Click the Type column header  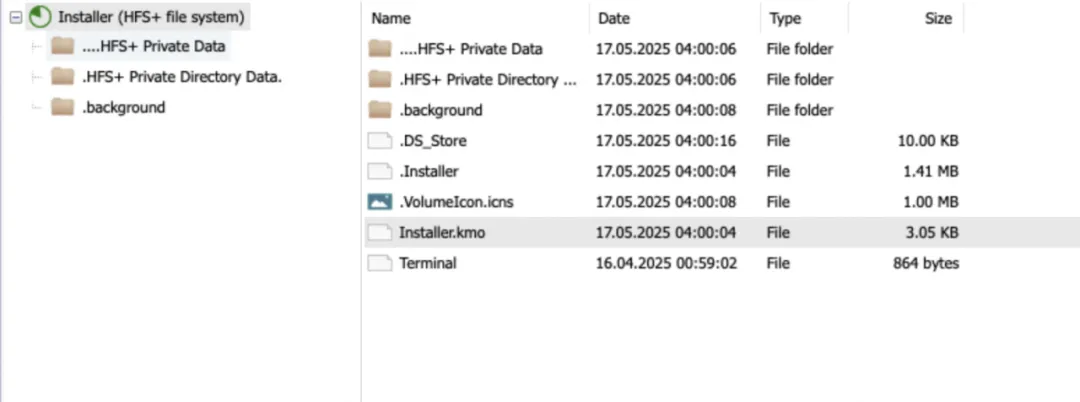coord(785,18)
